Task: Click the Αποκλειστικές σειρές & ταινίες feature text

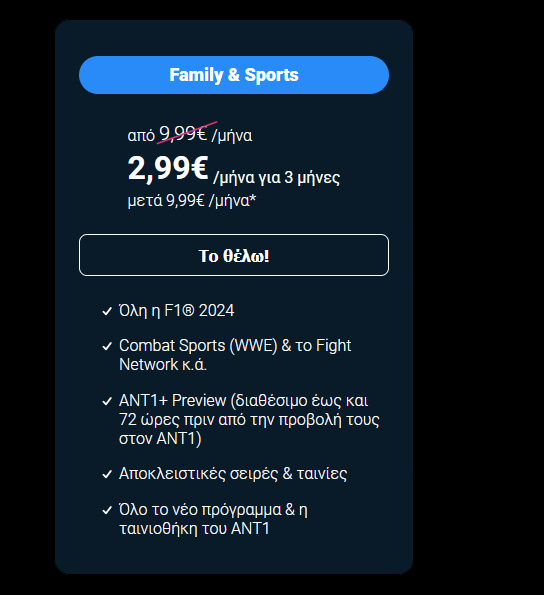Action: (x=233, y=474)
